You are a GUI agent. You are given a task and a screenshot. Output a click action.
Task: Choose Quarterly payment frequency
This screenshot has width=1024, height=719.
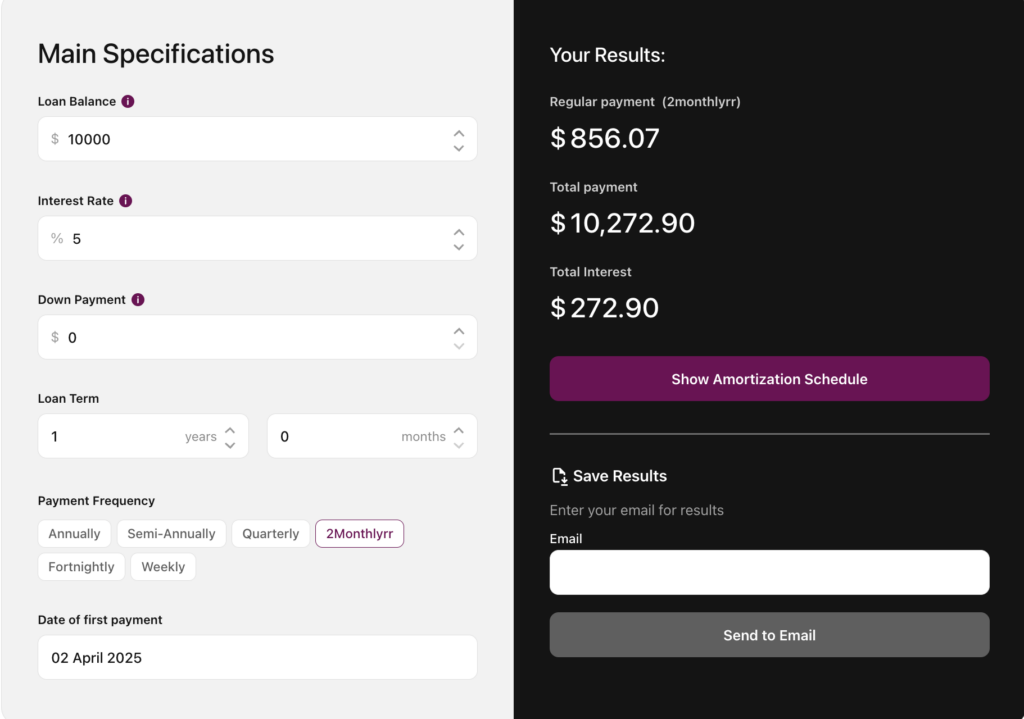(x=270, y=534)
